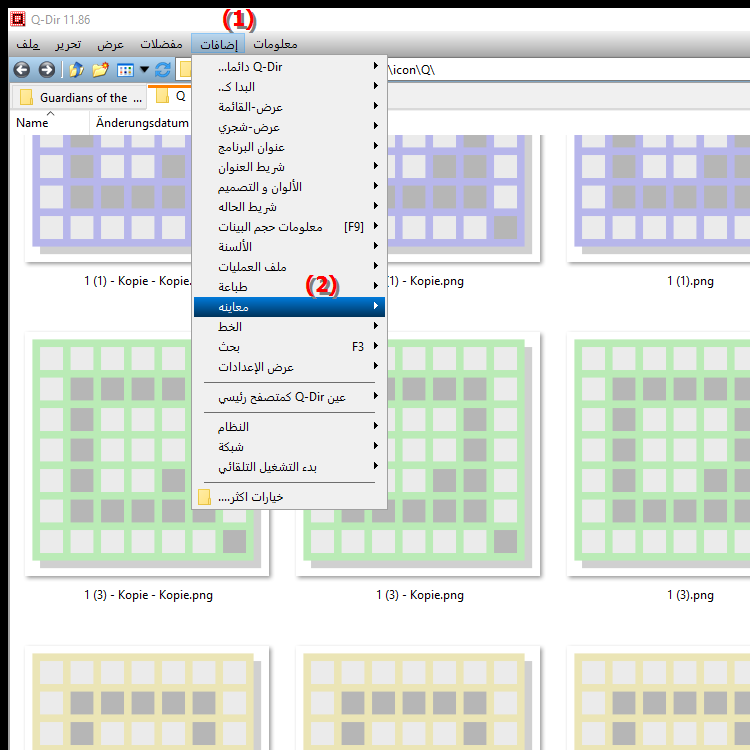Select the Q folder tab

(x=170, y=96)
